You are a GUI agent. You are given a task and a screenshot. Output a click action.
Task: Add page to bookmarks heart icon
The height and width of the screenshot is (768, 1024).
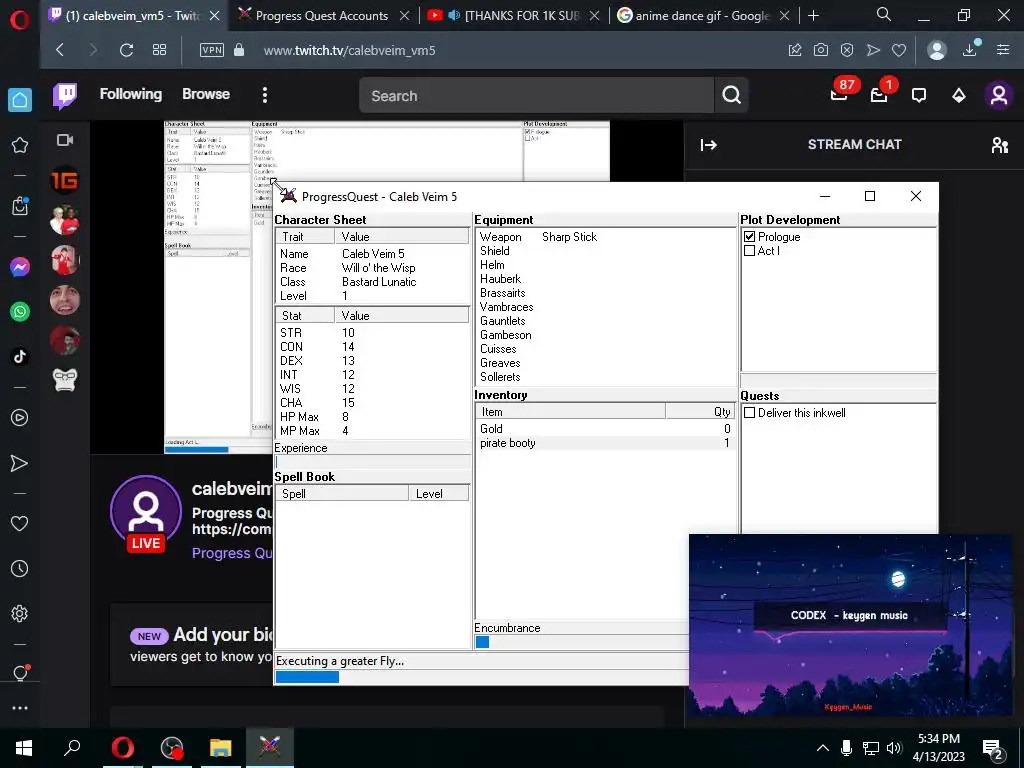pyautogui.click(x=899, y=50)
